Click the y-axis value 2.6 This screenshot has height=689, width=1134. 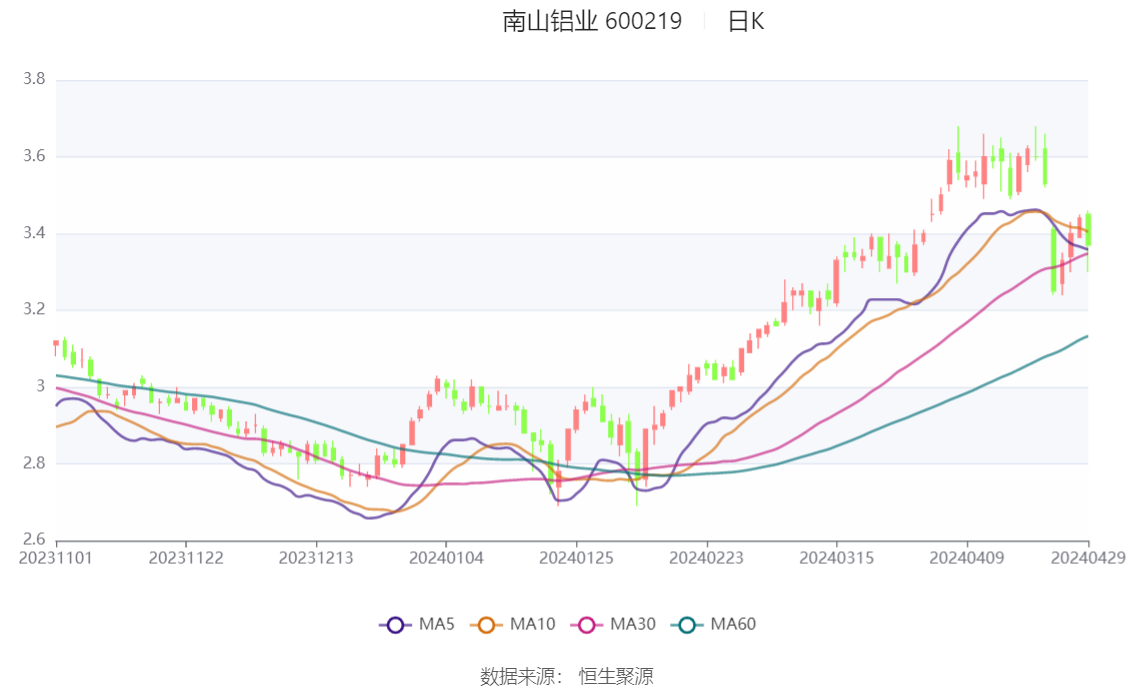coord(34,539)
